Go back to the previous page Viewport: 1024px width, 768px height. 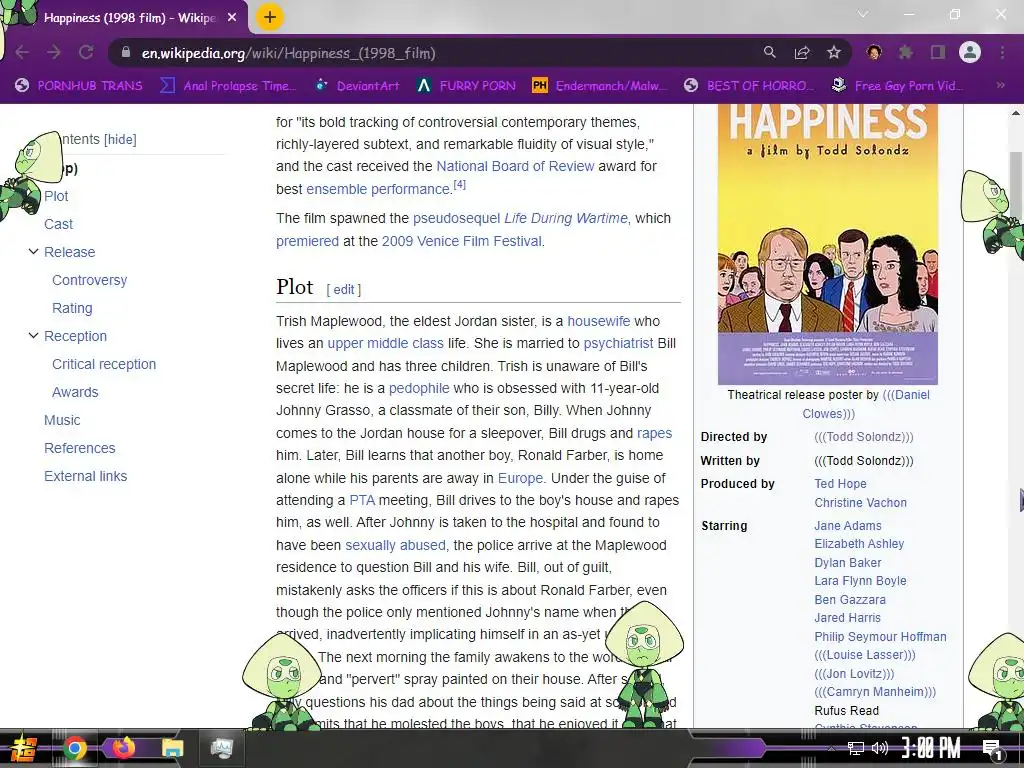tap(22, 53)
